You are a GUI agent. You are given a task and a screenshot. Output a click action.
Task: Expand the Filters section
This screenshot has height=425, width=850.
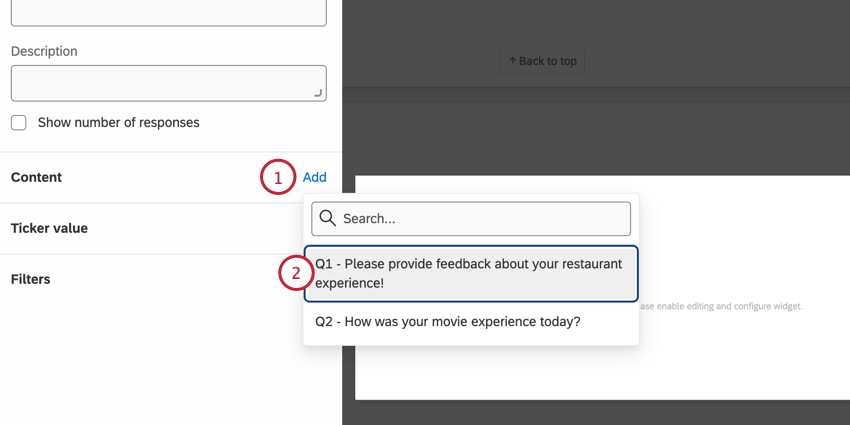[x=30, y=279]
